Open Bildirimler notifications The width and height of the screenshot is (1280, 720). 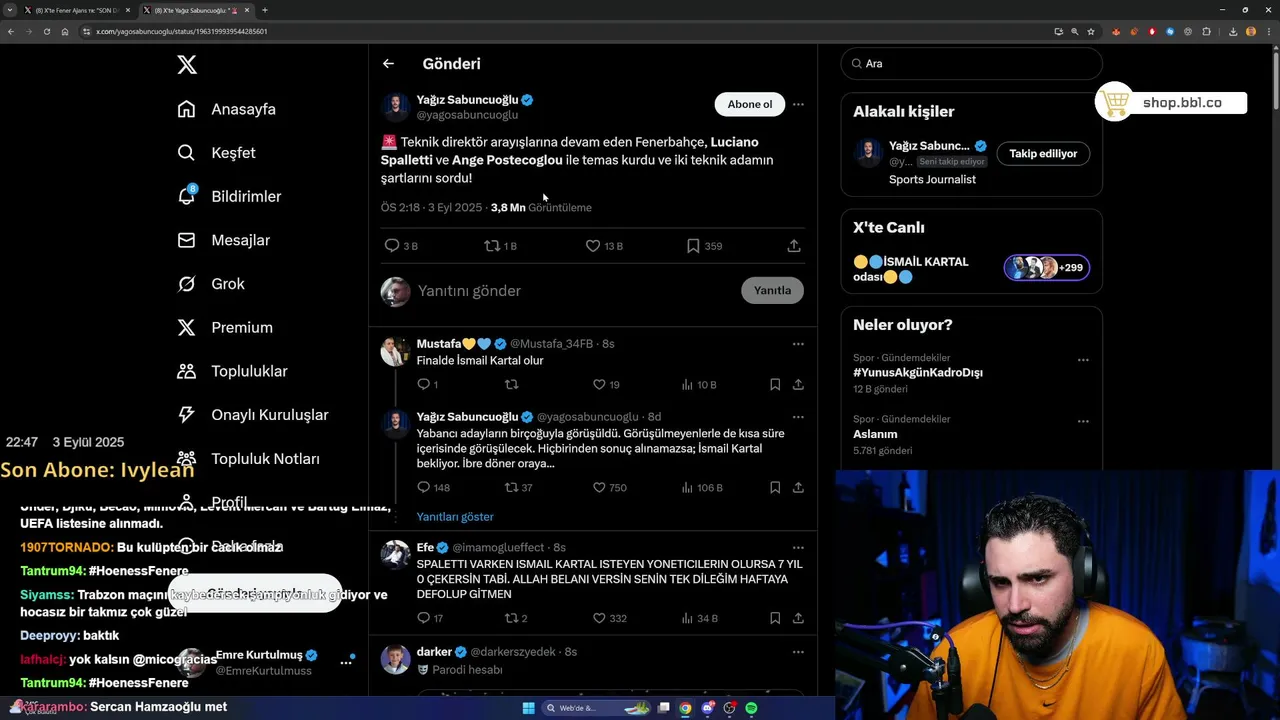click(229, 196)
